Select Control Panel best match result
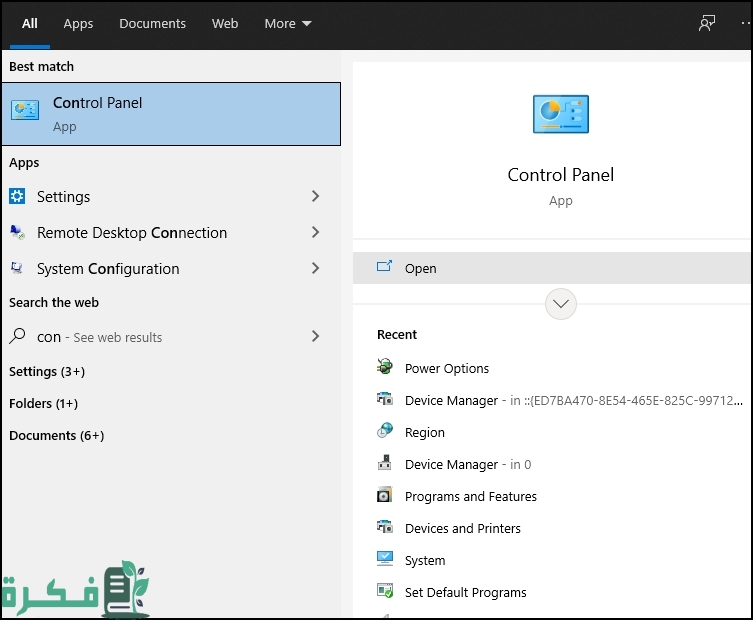 171,114
